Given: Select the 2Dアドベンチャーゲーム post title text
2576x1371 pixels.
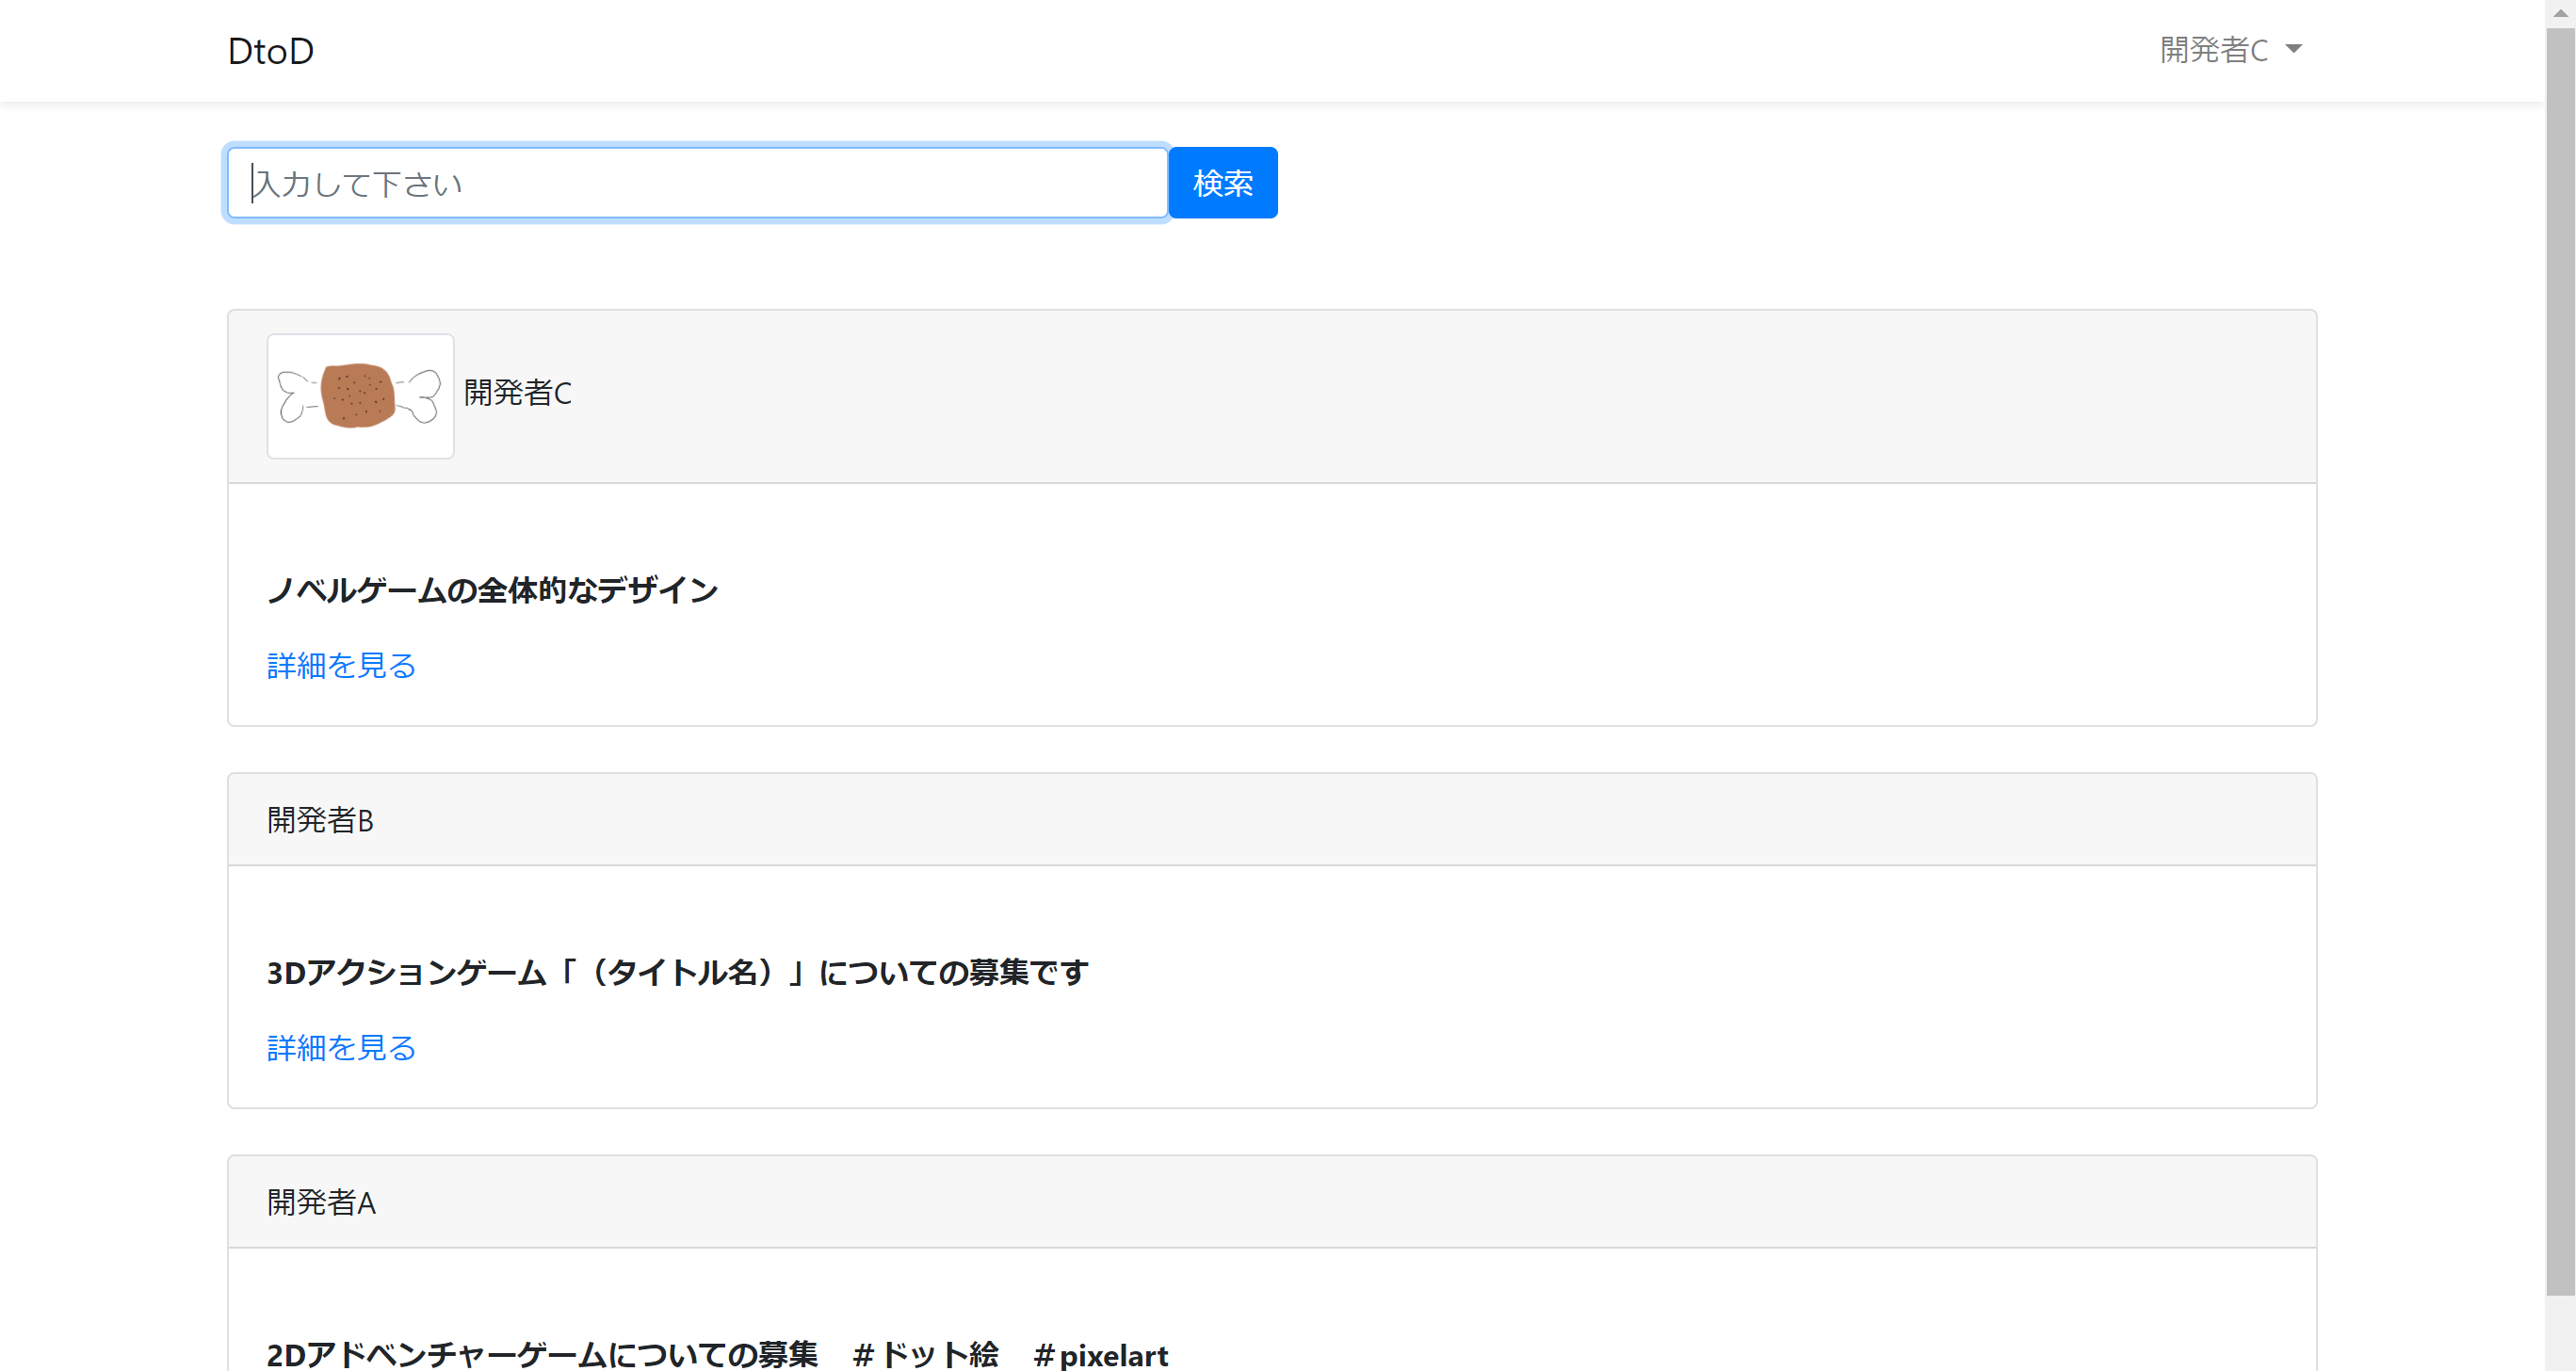Looking at the screenshot, I should coord(542,1354).
